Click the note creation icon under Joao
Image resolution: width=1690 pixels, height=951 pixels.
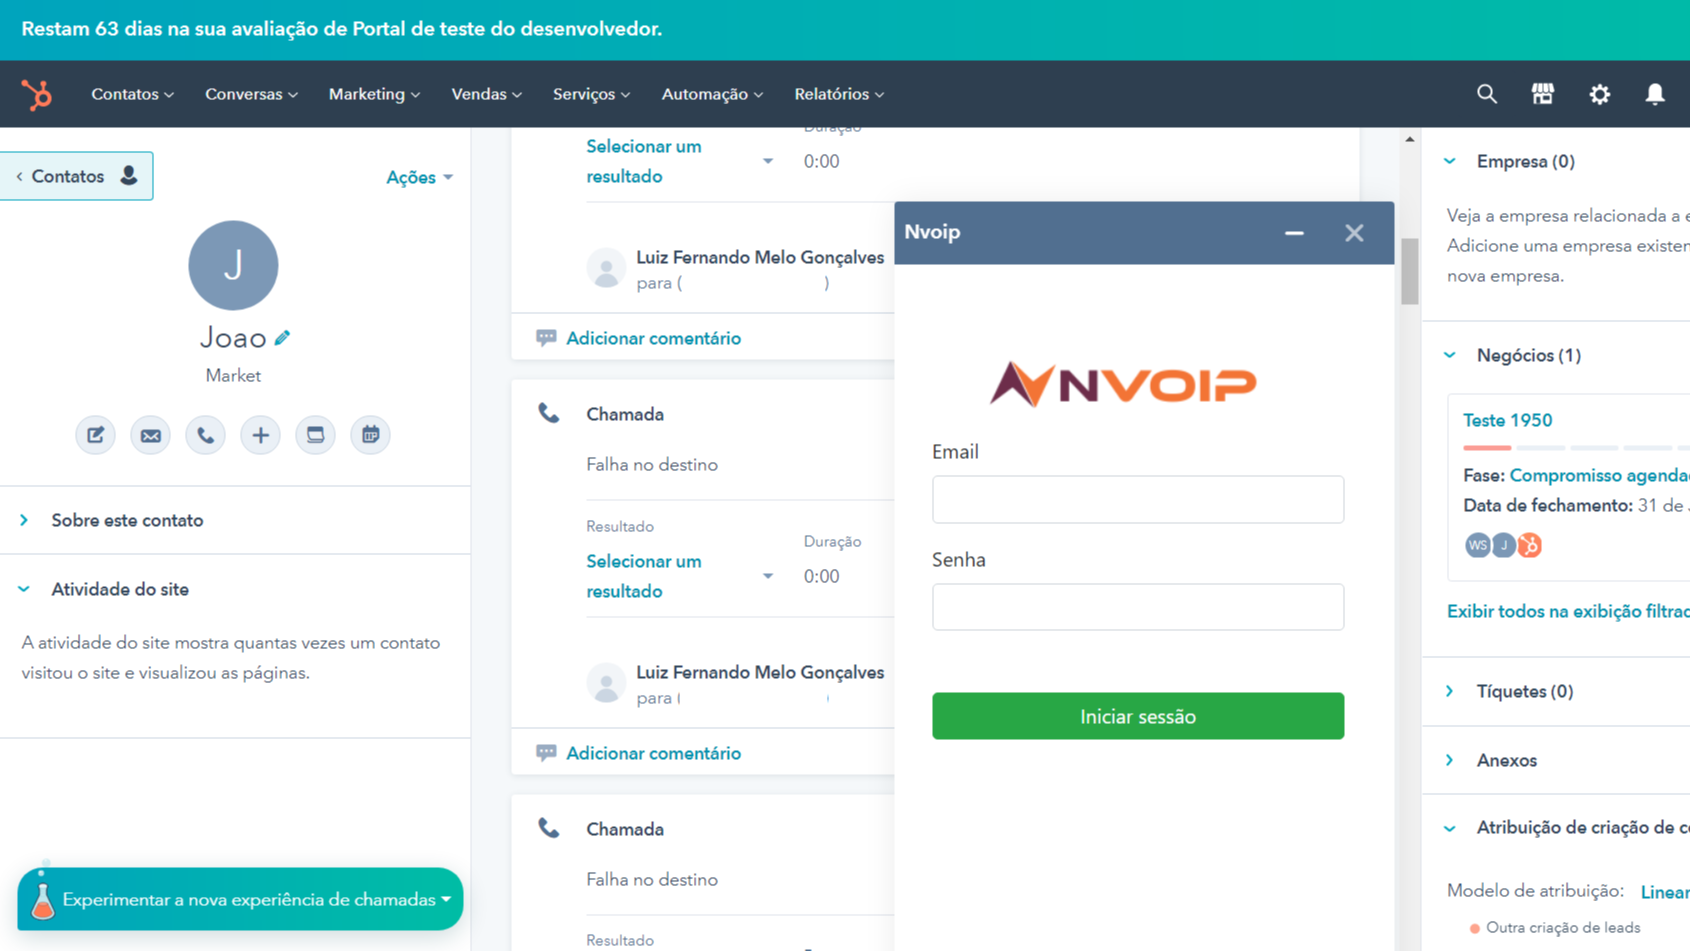point(95,435)
